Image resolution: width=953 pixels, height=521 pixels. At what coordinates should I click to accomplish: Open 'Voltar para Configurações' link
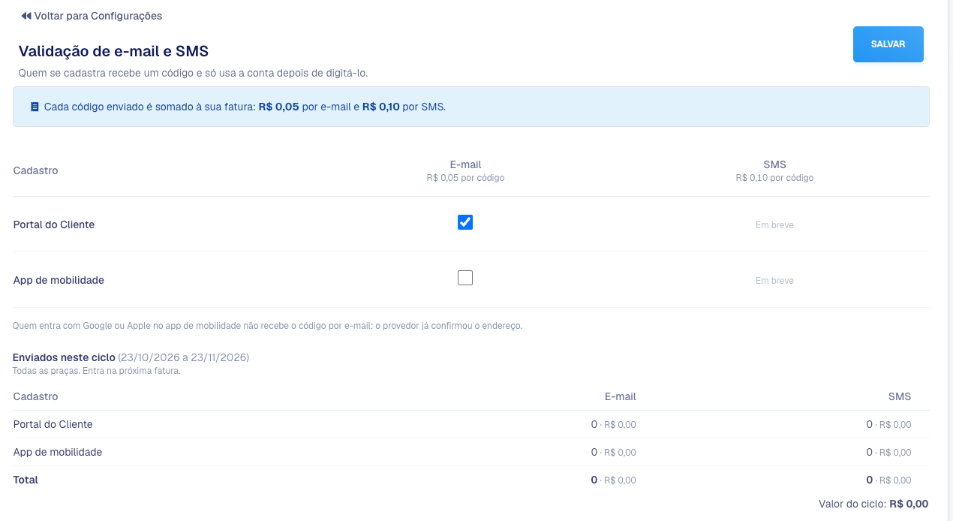pos(92,16)
